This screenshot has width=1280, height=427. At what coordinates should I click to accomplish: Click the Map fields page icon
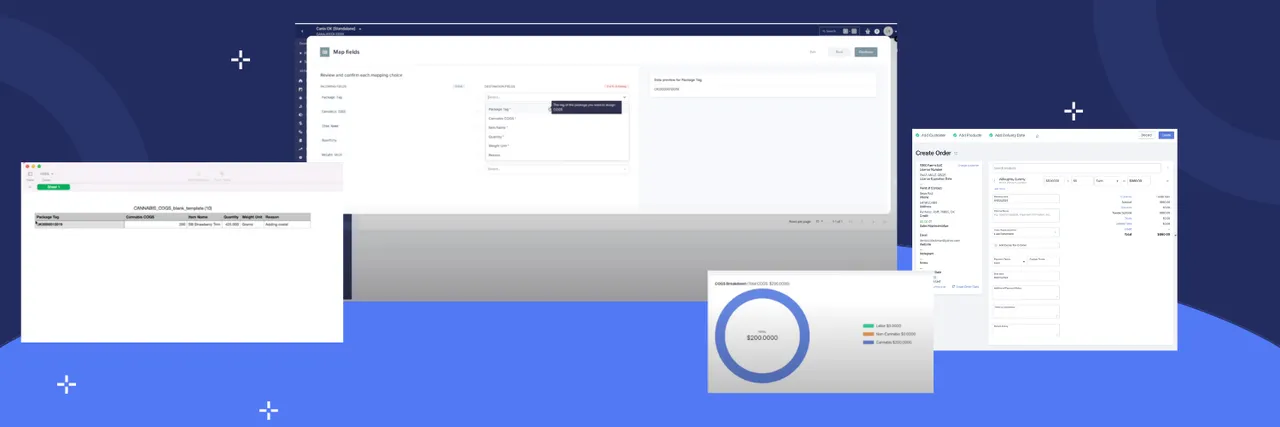tap(324, 52)
